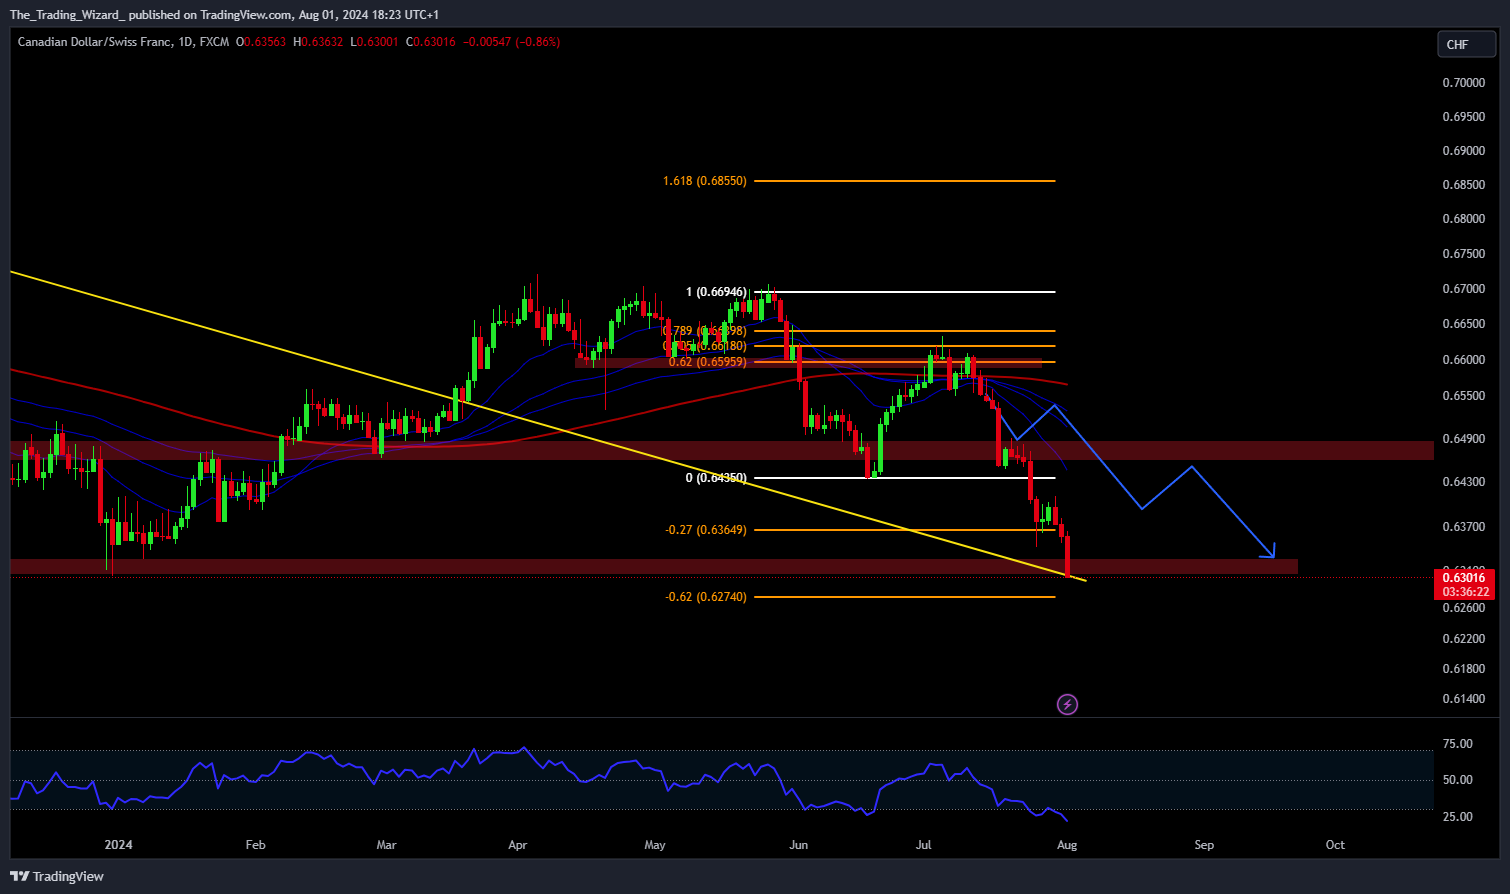1510x894 pixels.
Task: Open the TradingView logo at bottom left
Action: pyautogui.click(x=57, y=877)
